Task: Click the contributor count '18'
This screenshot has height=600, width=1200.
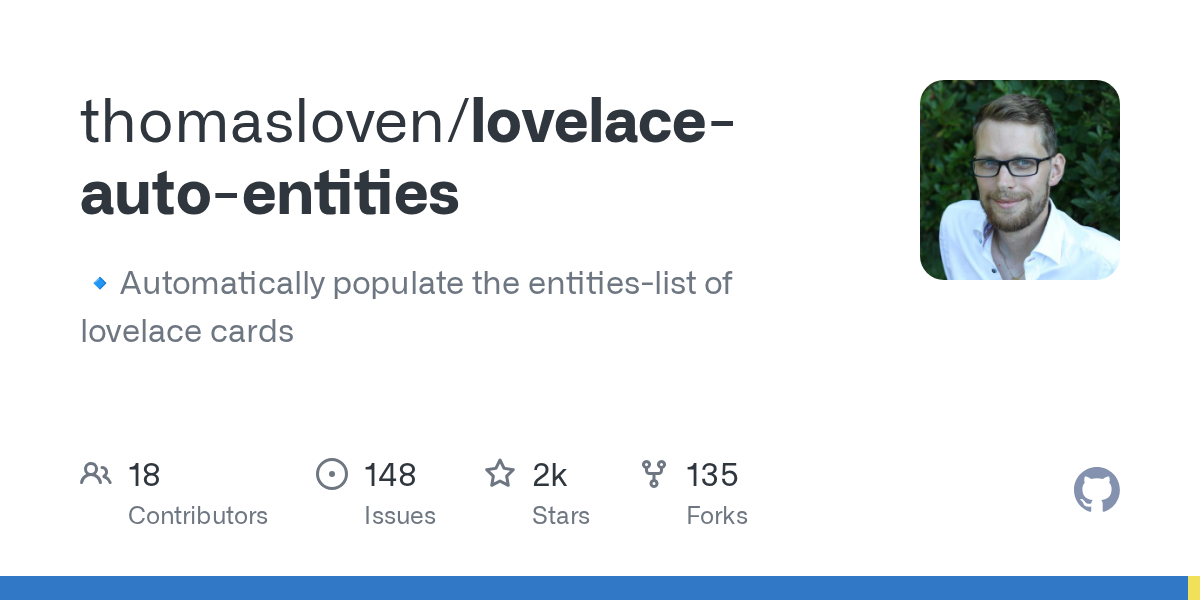Action: point(144,475)
